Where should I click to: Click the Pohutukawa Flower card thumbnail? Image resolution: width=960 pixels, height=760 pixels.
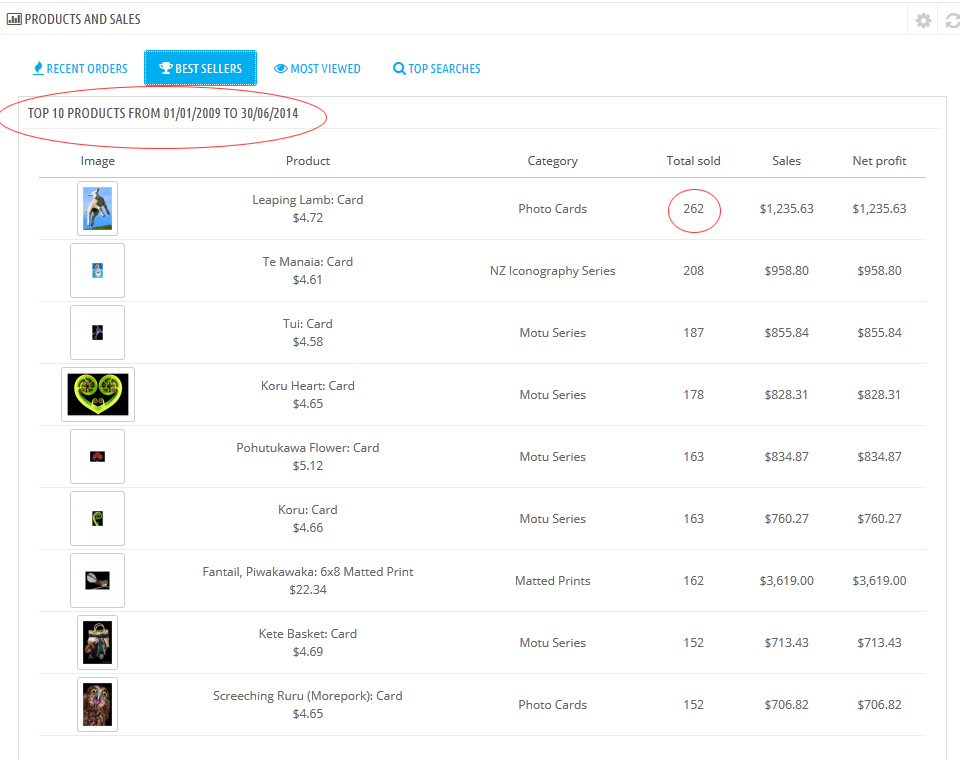click(x=97, y=456)
